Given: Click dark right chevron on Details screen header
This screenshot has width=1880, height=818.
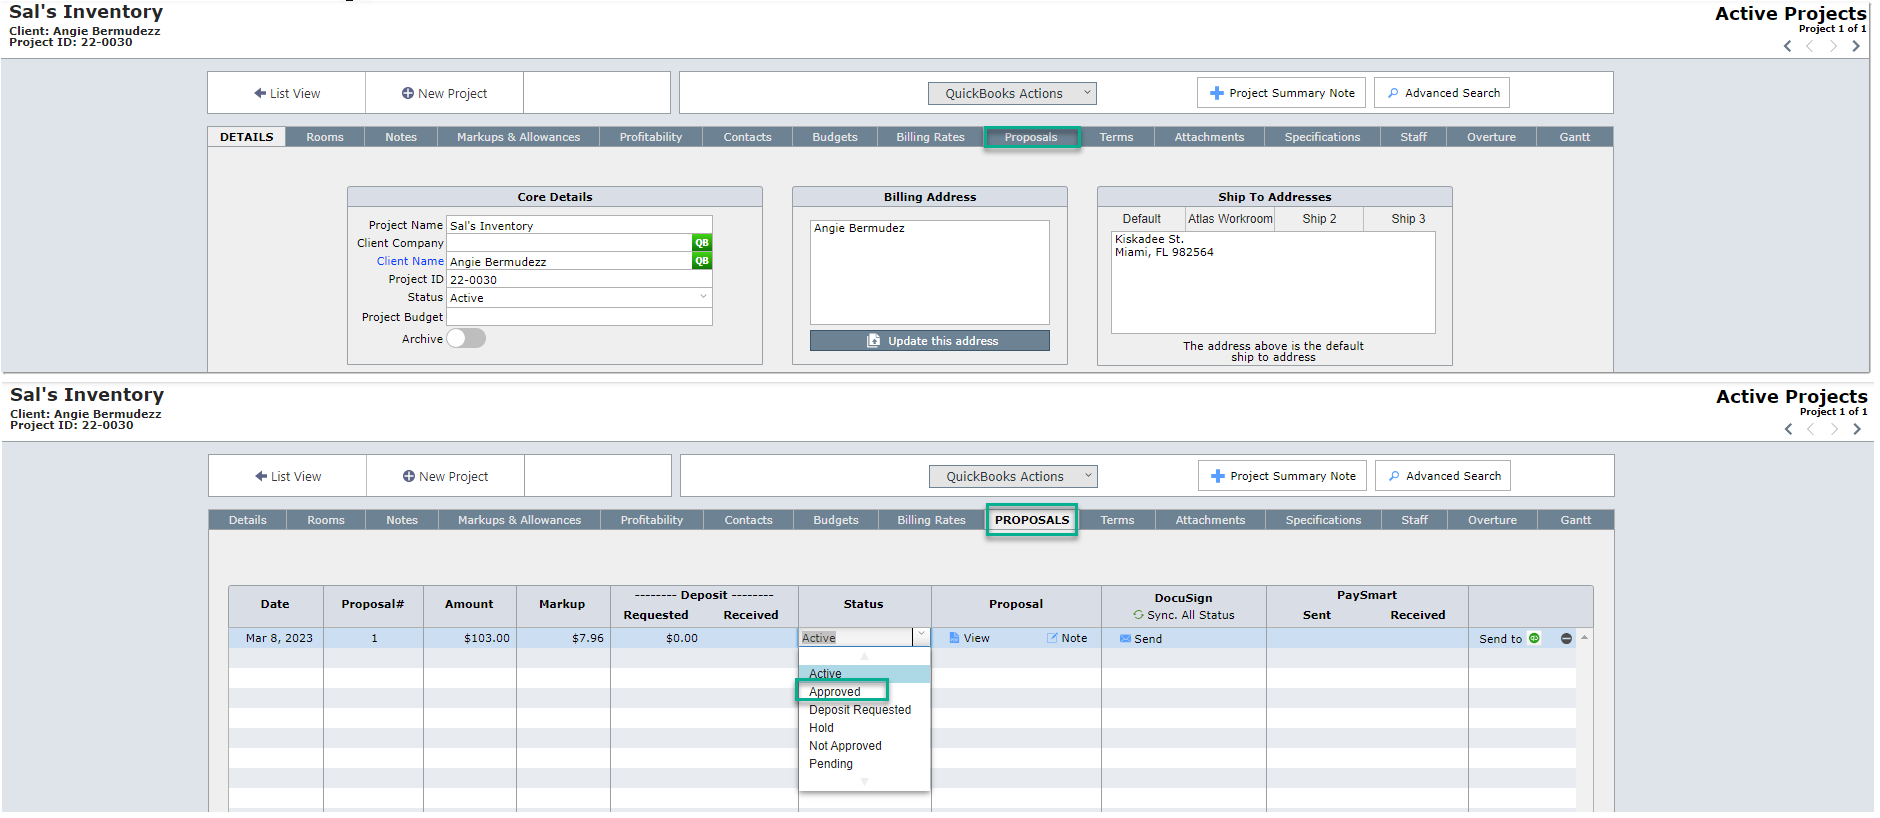Looking at the screenshot, I should click(1856, 46).
